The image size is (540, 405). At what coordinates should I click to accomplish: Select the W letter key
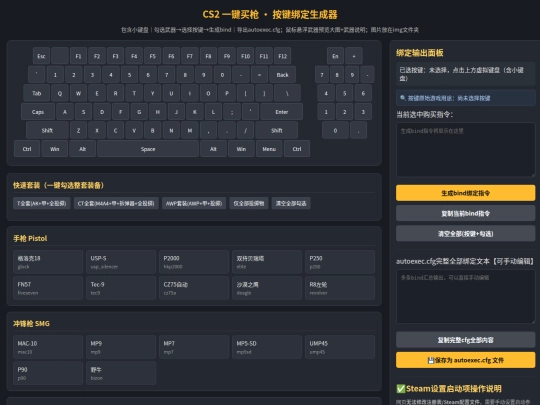[79, 93]
